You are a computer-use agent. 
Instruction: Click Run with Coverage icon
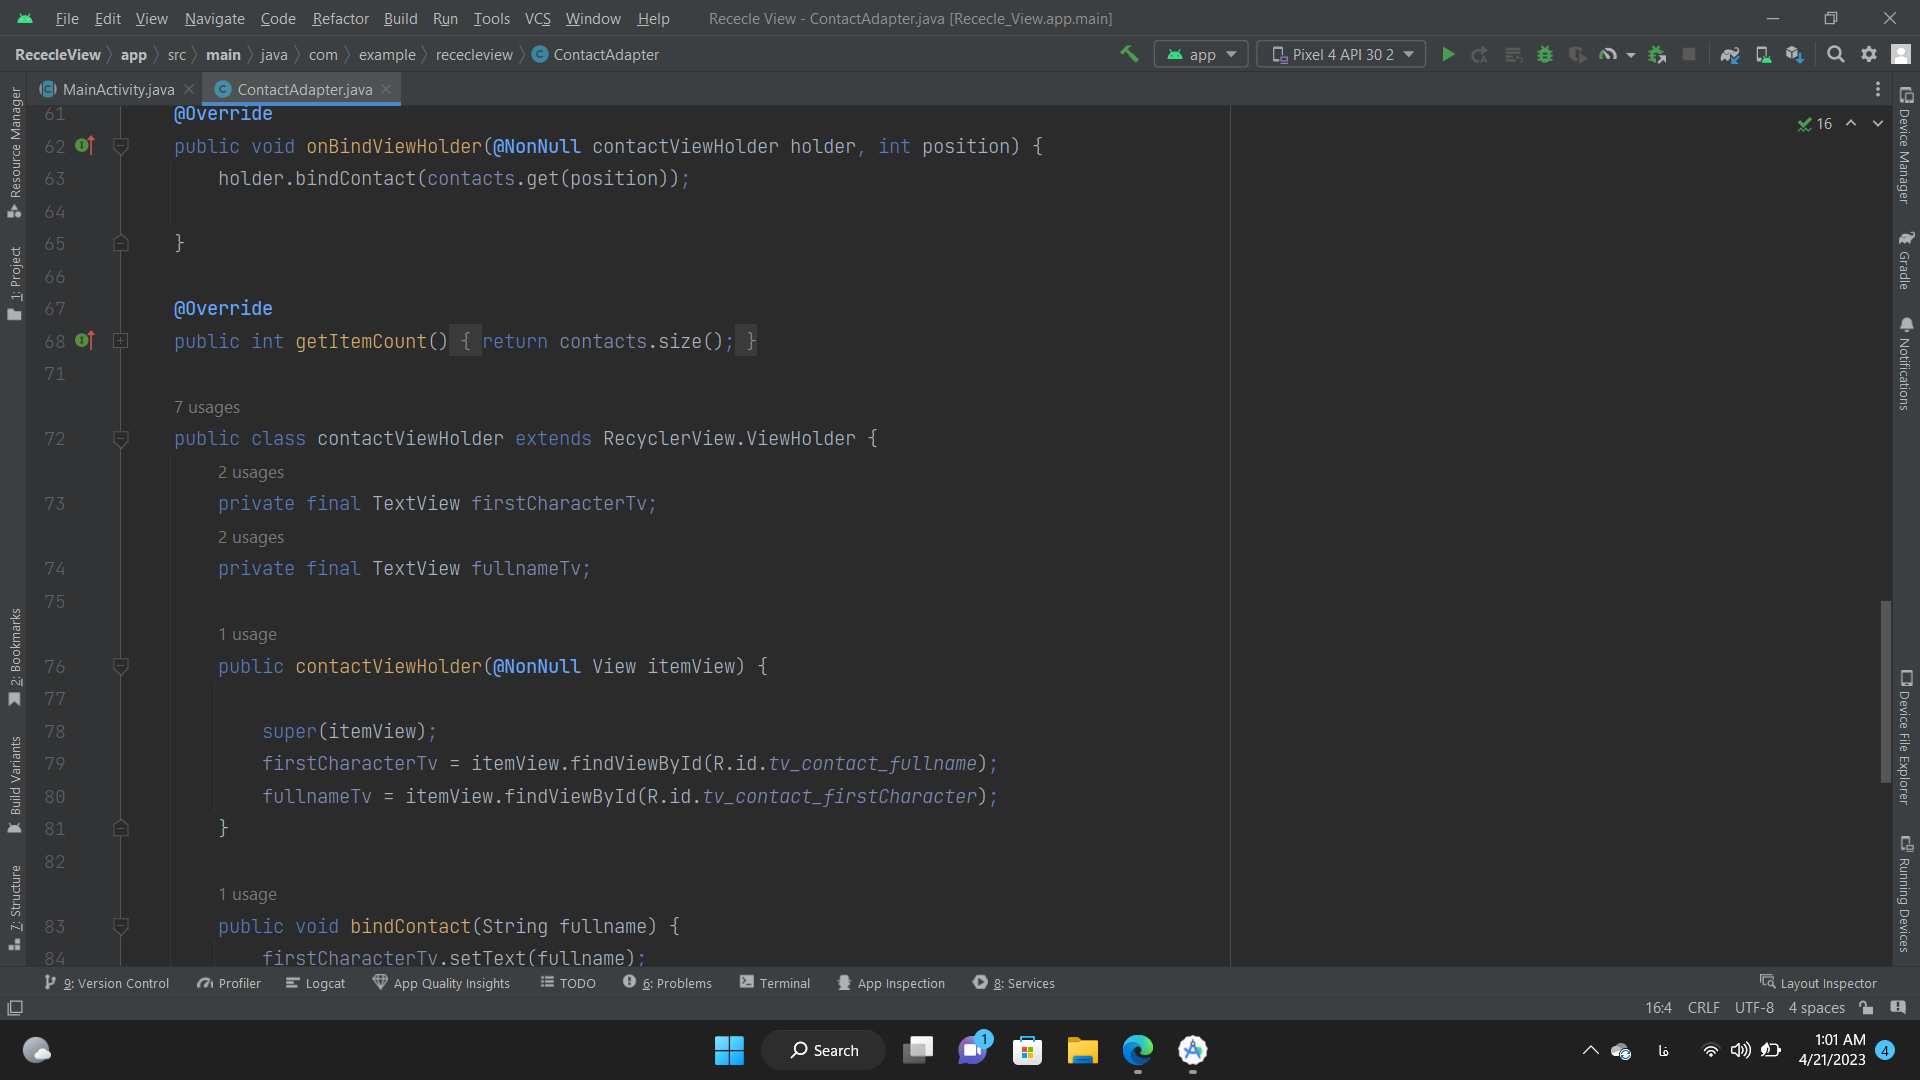pyautogui.click(x=1577, y=54)
